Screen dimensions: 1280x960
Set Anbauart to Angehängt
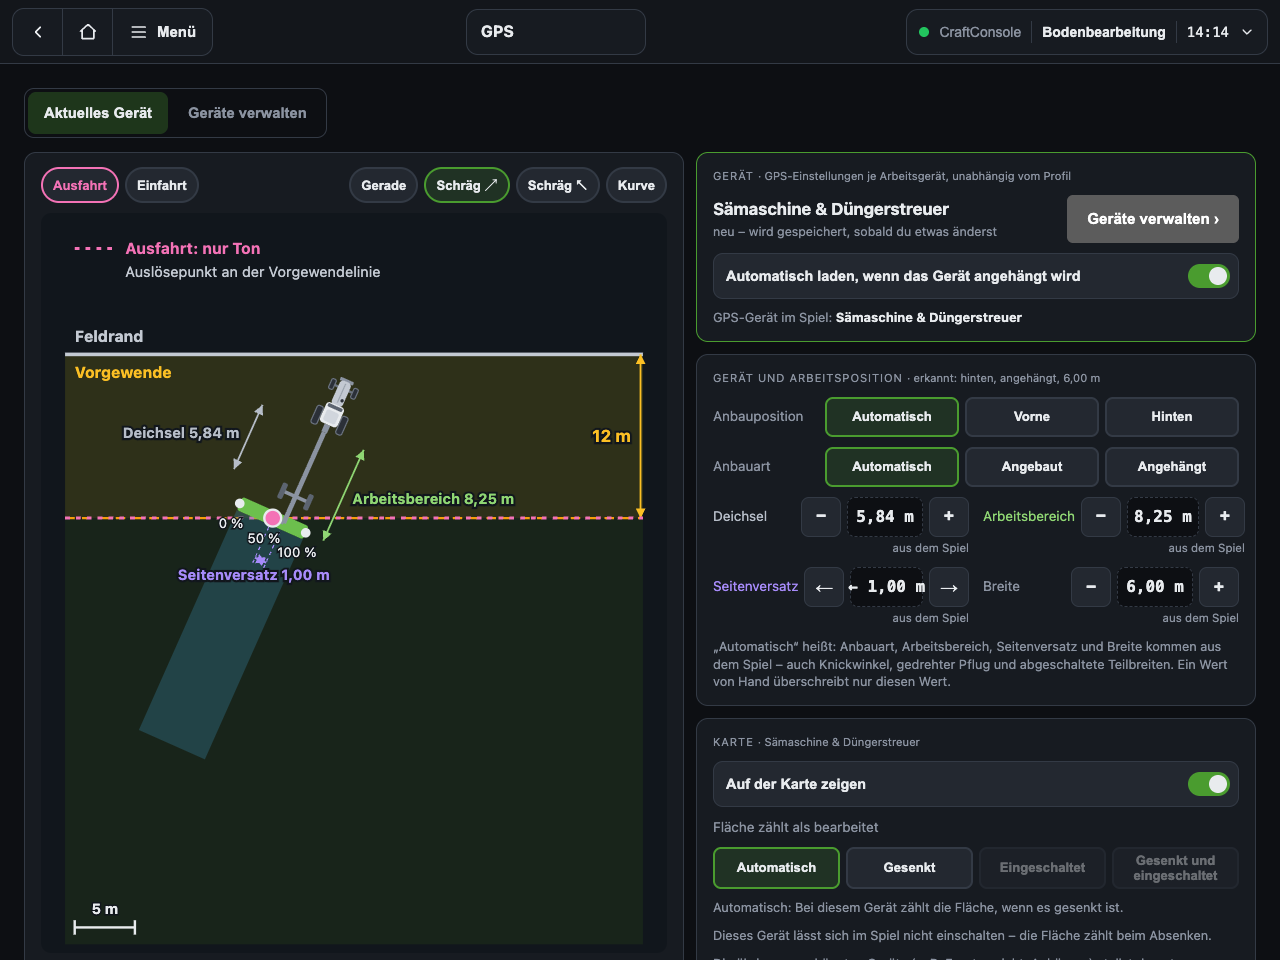tap(1172, 467)
